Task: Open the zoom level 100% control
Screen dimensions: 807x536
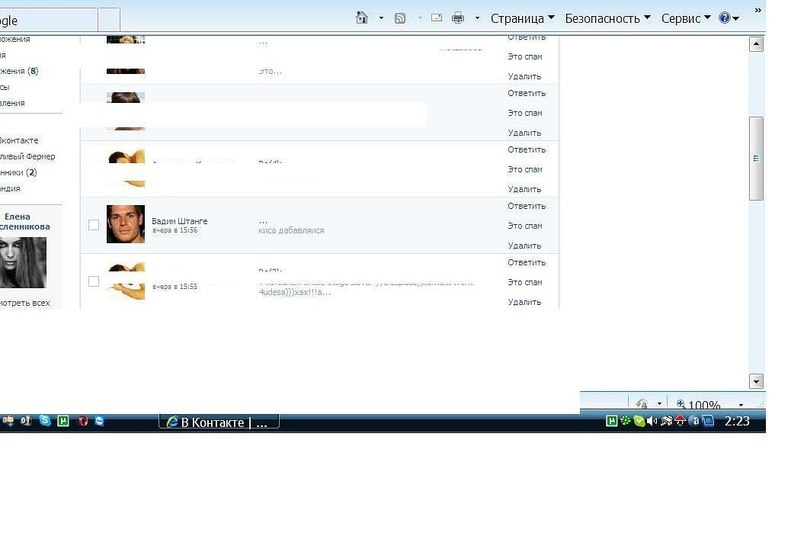Action: click(x=698, y=405)
